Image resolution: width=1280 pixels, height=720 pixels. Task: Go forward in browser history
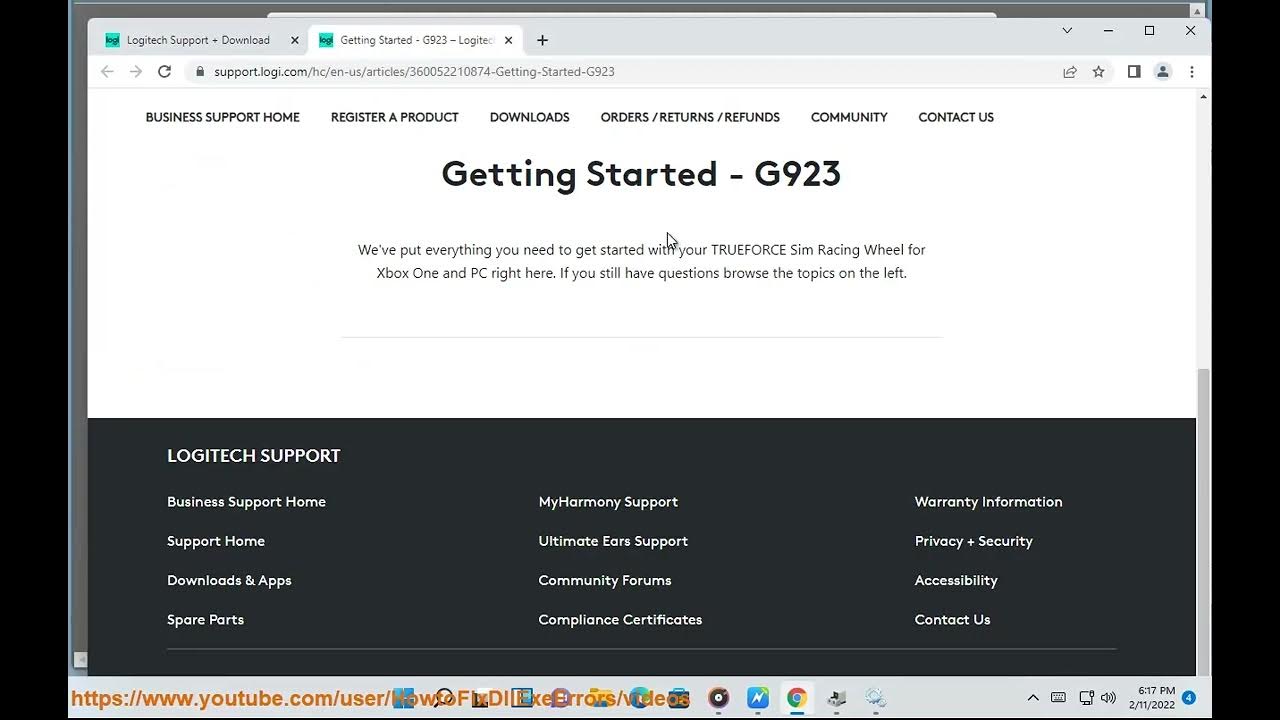coord(136,72)
